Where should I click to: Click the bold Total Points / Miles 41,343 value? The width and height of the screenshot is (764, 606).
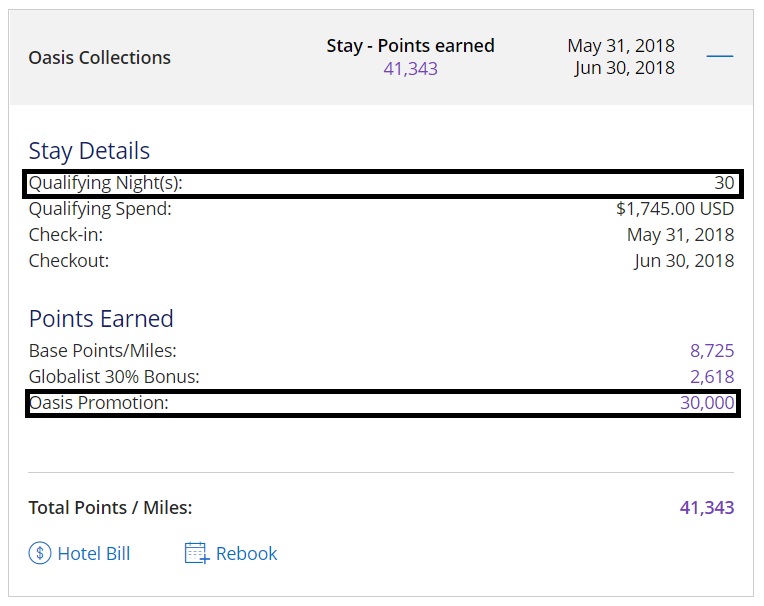click(706, 507)
